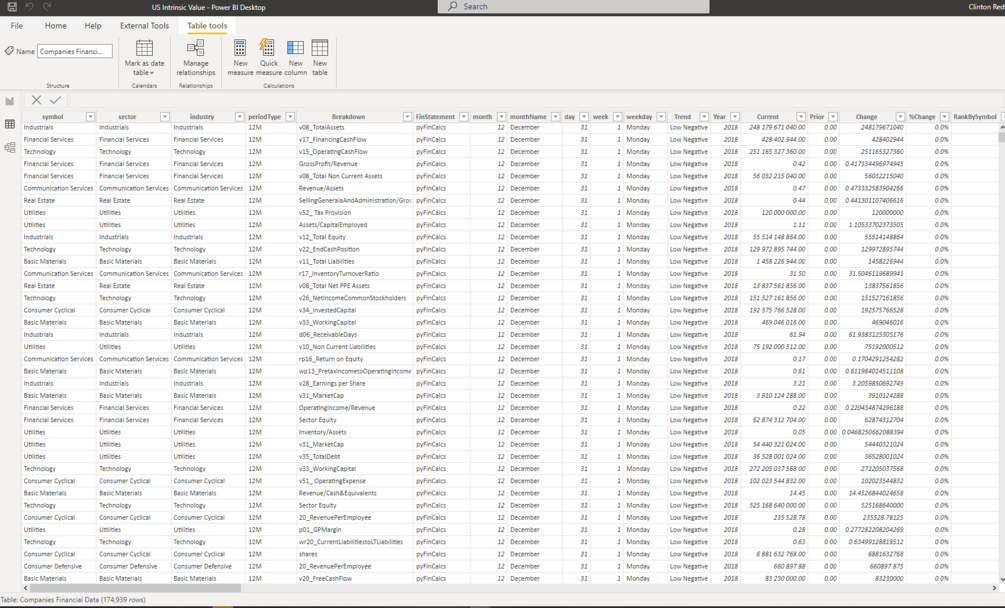
Task: Select the RankBySymbol column header
Action: pyautogui.click(x=974, y=117)
